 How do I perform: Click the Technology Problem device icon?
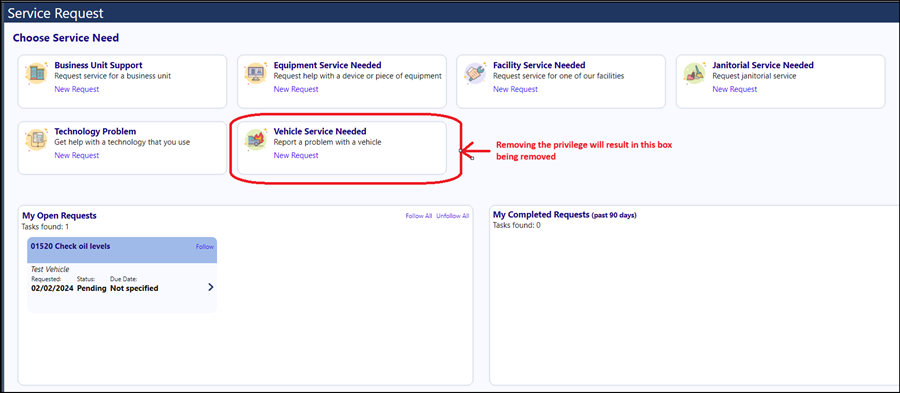click(36, 140)
